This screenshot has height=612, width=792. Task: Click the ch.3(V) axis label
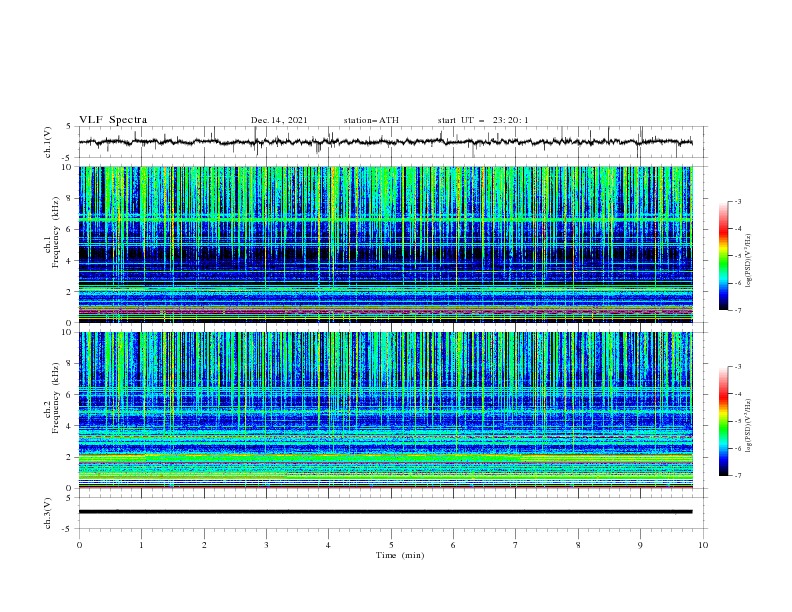(x=48, y=513)
